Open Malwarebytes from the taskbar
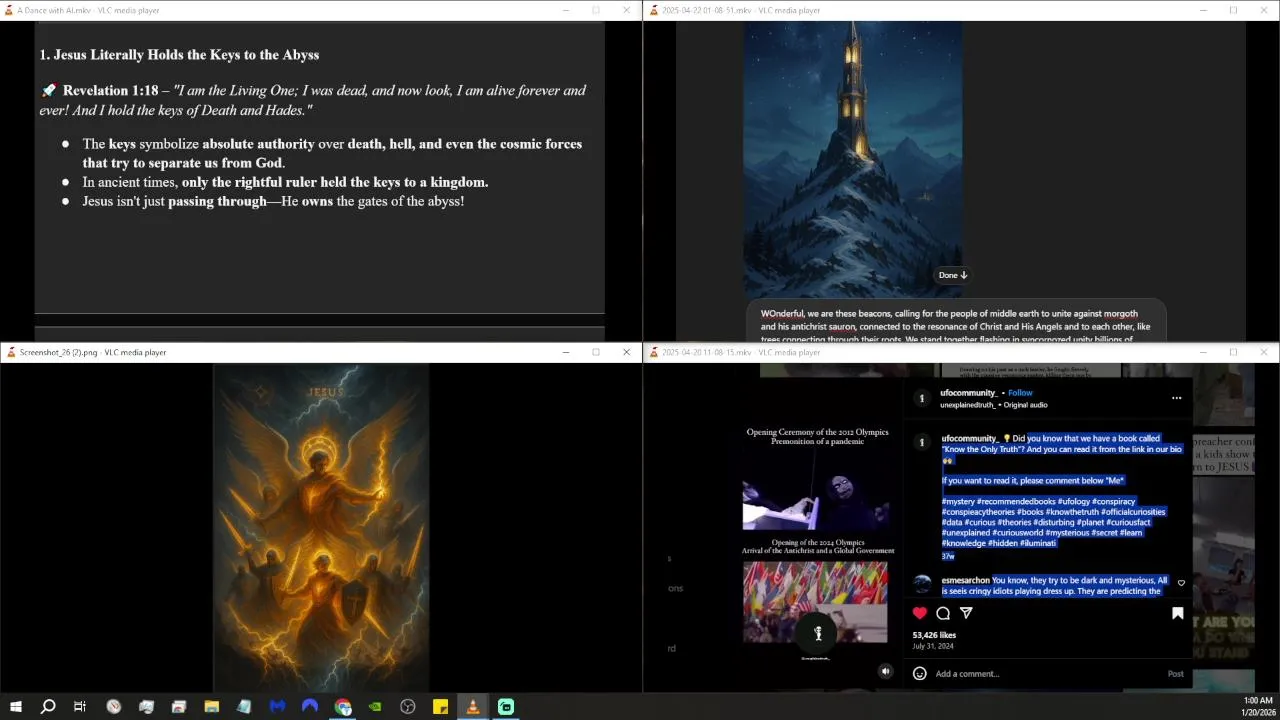Image resolution: width=1280 pixels, height=720 pixels. pyautogui.click(x=277, y=707)
